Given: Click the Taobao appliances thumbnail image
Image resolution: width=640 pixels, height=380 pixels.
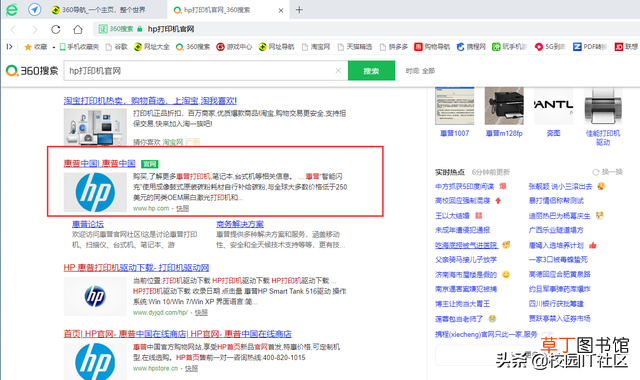Looking at the screenshot, I should [x=95, y=127].
